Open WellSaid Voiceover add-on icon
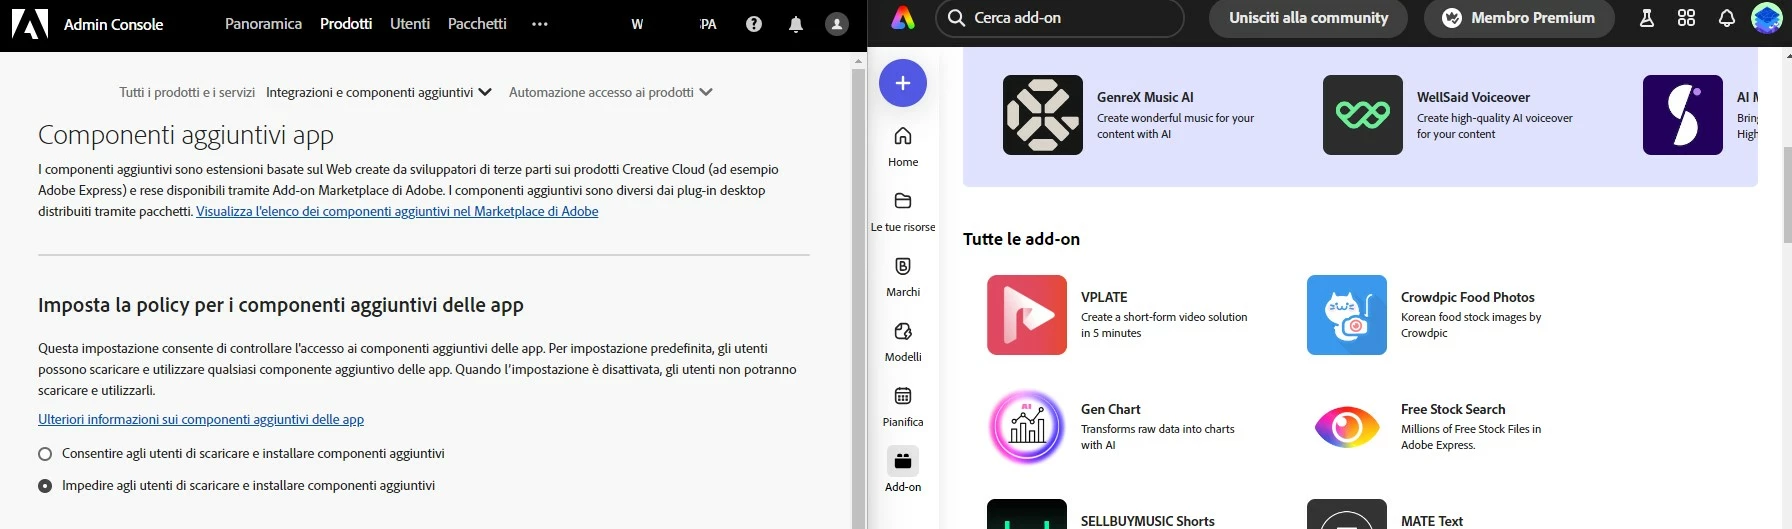The image size is (1792, 529). [1363, 115]
